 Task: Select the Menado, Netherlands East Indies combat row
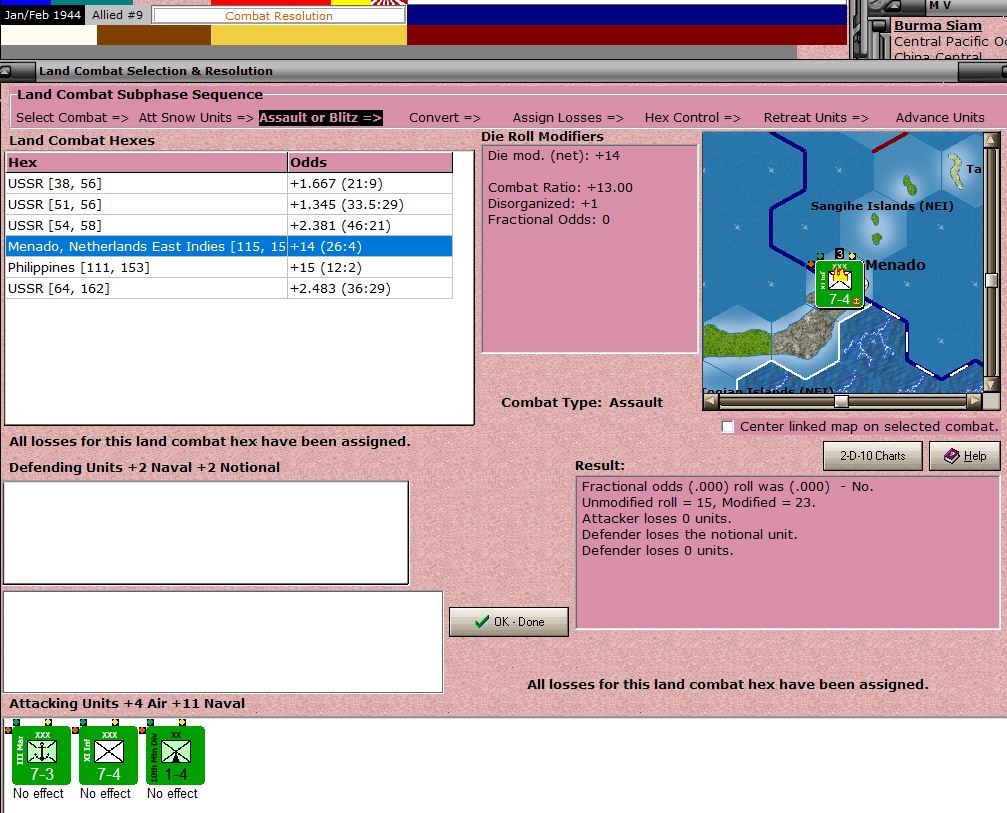click(x=229, y=247)
